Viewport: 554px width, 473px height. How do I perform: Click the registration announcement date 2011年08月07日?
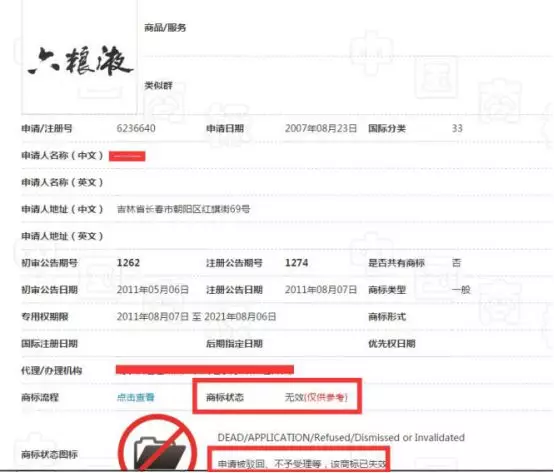pos(321,290)
